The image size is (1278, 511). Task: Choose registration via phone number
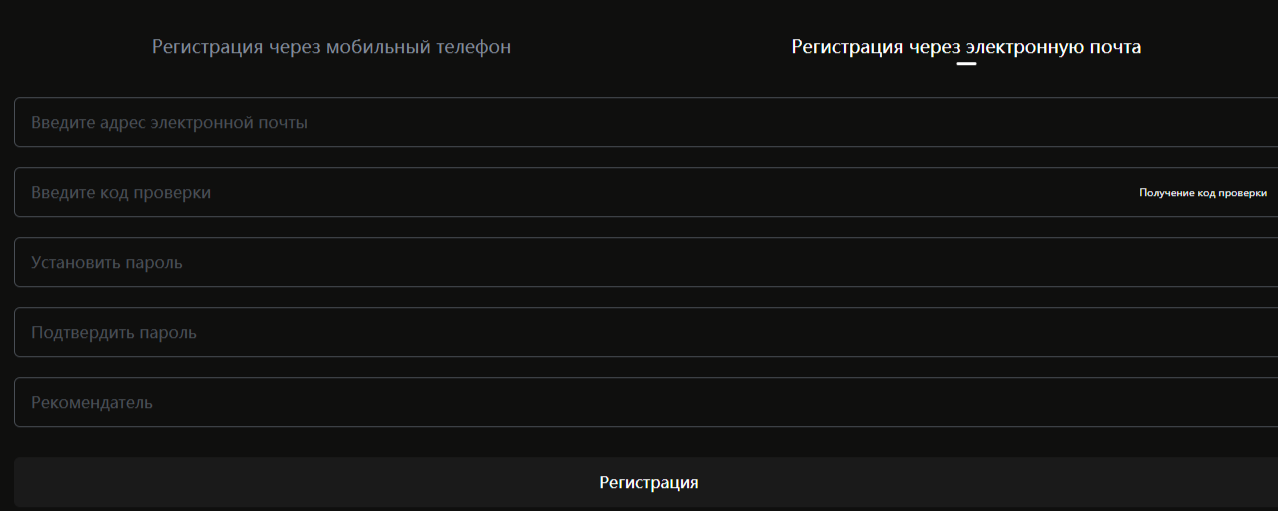point(331,47)
